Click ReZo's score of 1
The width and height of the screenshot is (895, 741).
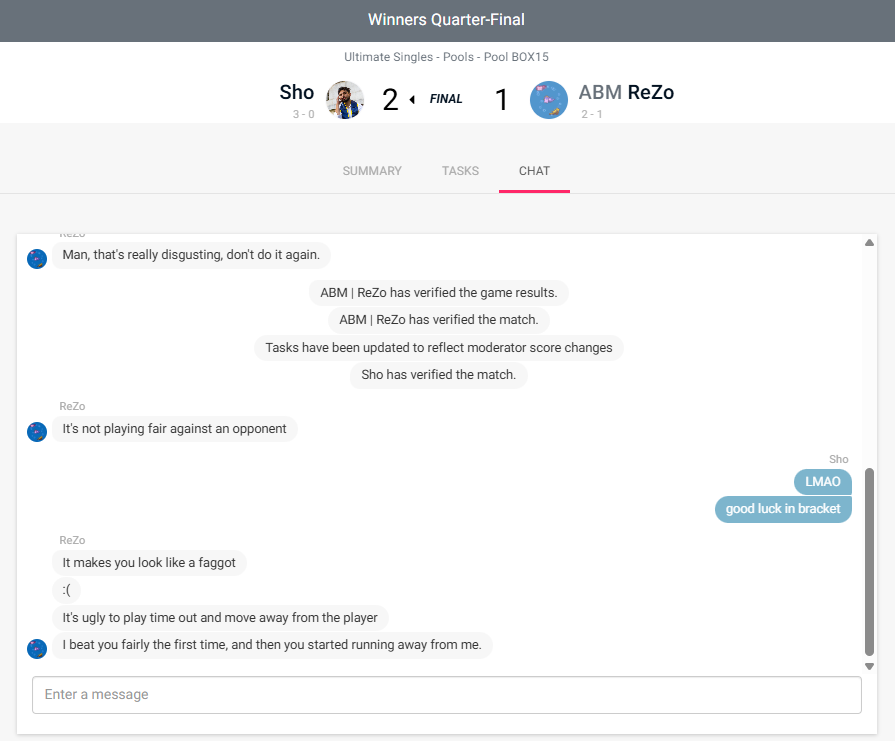tap(501, 100)
